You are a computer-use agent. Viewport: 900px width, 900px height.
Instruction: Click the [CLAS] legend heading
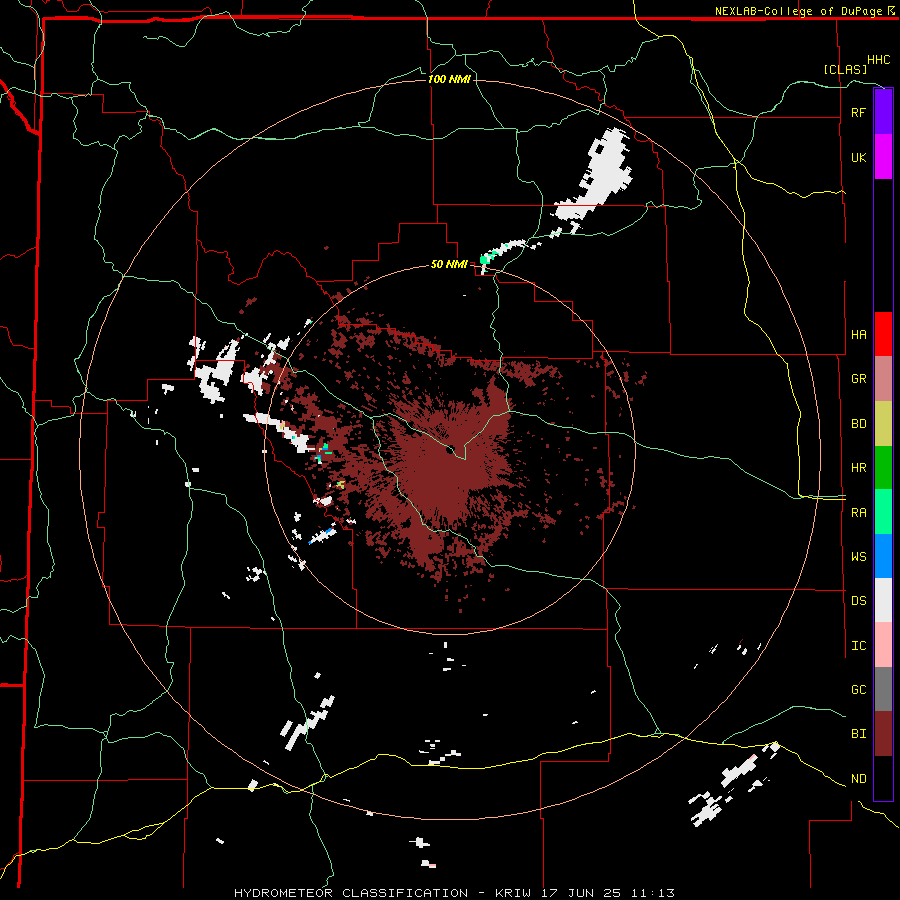[845, 69]
